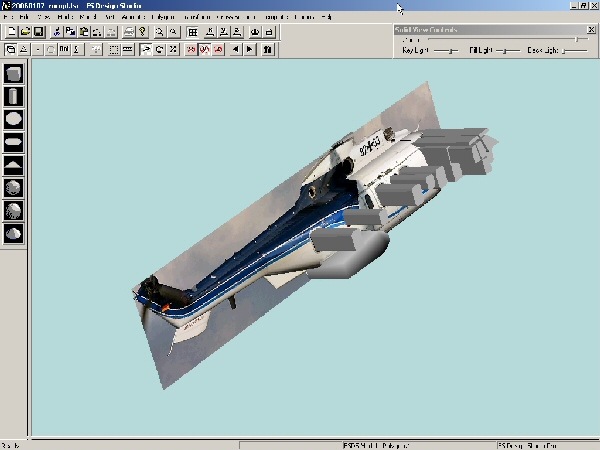This screenshot has width=600, height=450.
Task: Select the cone primitive tool
Action: pyautogui.click(x=14, y=163)
